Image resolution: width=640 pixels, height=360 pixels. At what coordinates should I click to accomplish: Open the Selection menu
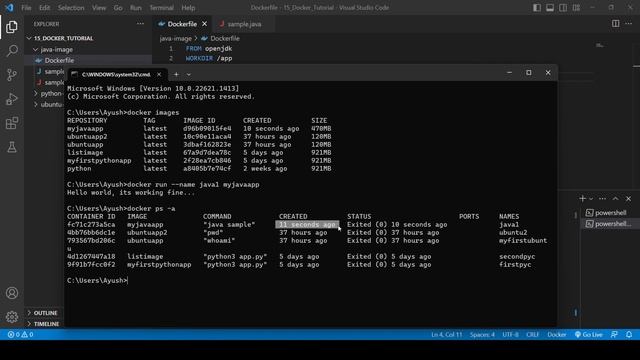[x=71, y=7]
